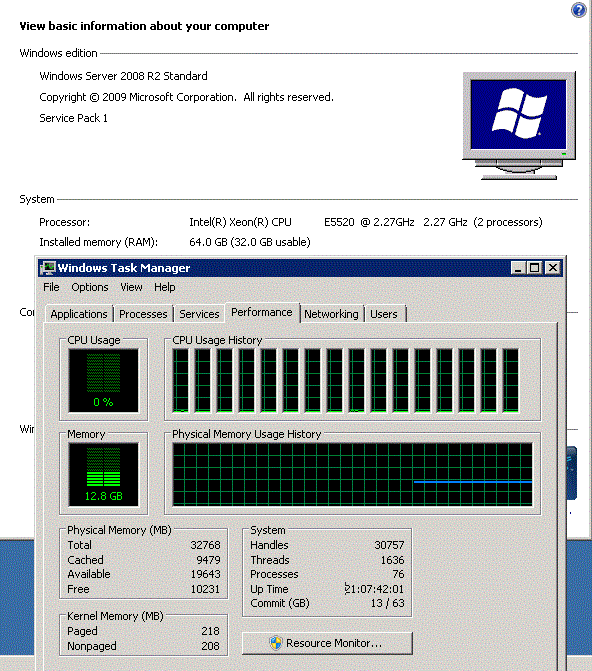Click the Commit (GB) value 13 / 63
This screenshot has width=592, height=671.
tap(387, 603)
